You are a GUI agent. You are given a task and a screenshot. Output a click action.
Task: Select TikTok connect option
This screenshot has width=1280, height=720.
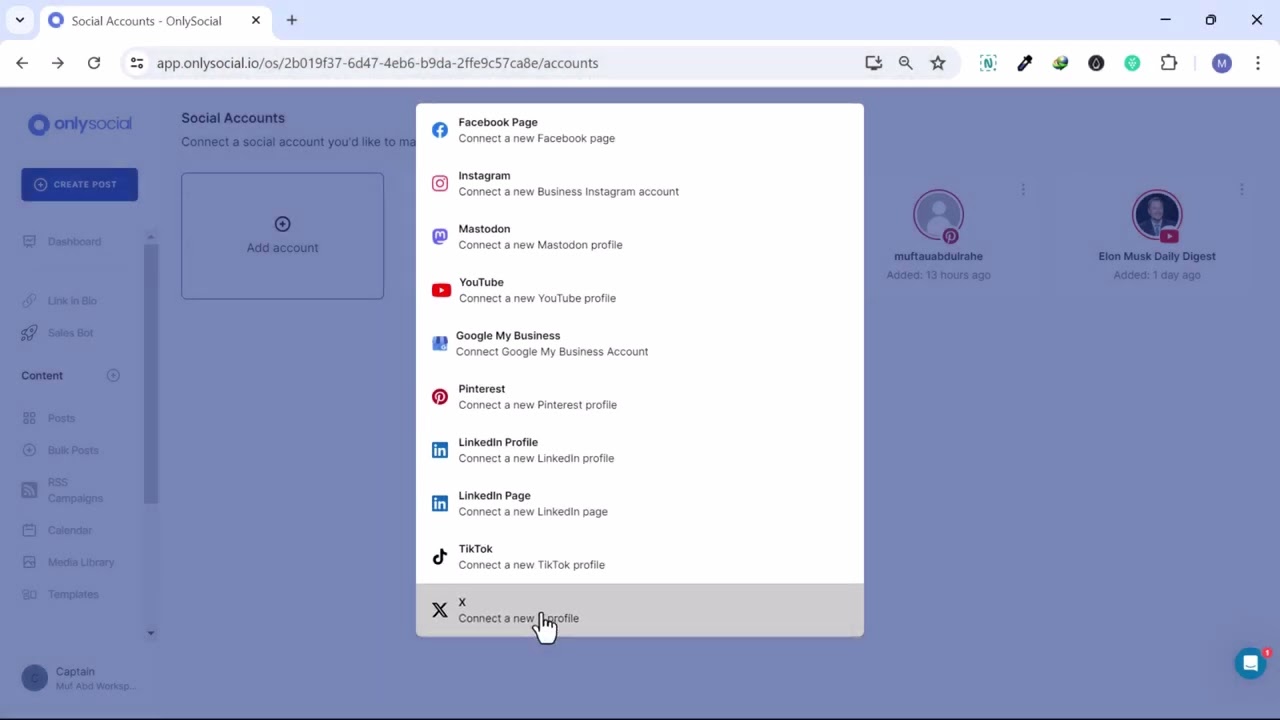(x=640, y=557)
